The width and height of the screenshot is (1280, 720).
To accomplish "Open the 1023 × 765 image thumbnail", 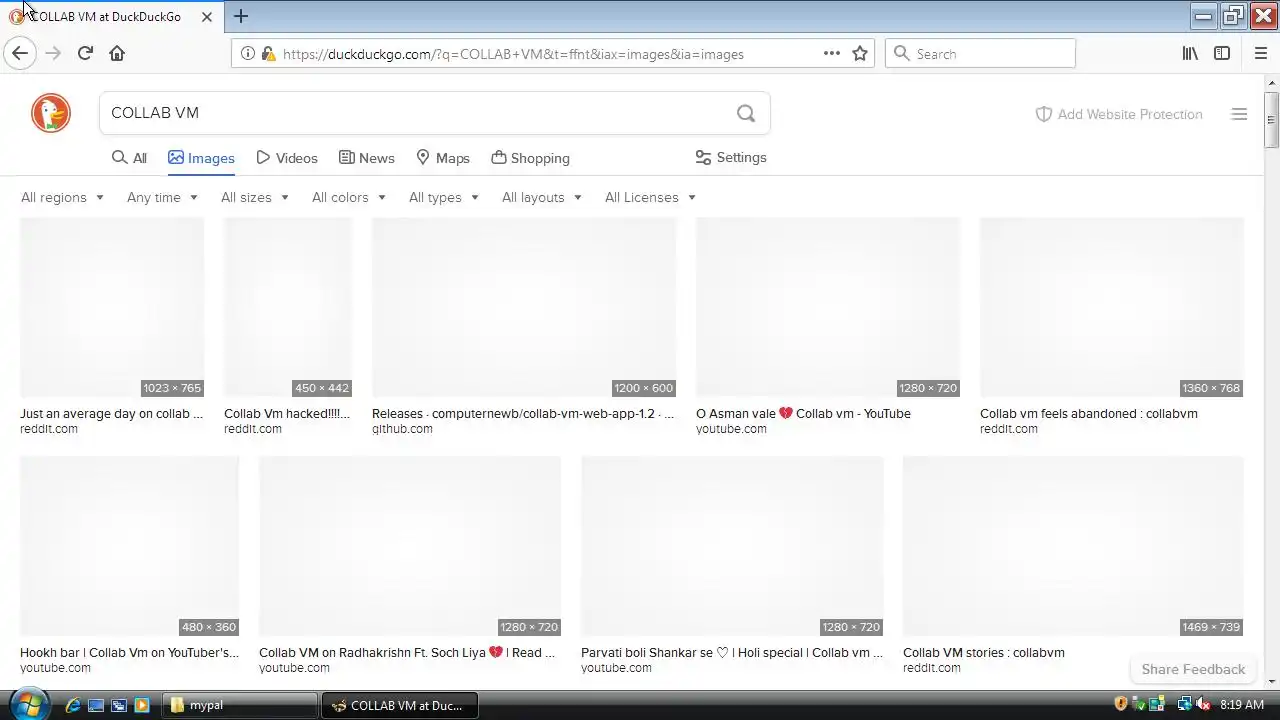I will [112, 308].
